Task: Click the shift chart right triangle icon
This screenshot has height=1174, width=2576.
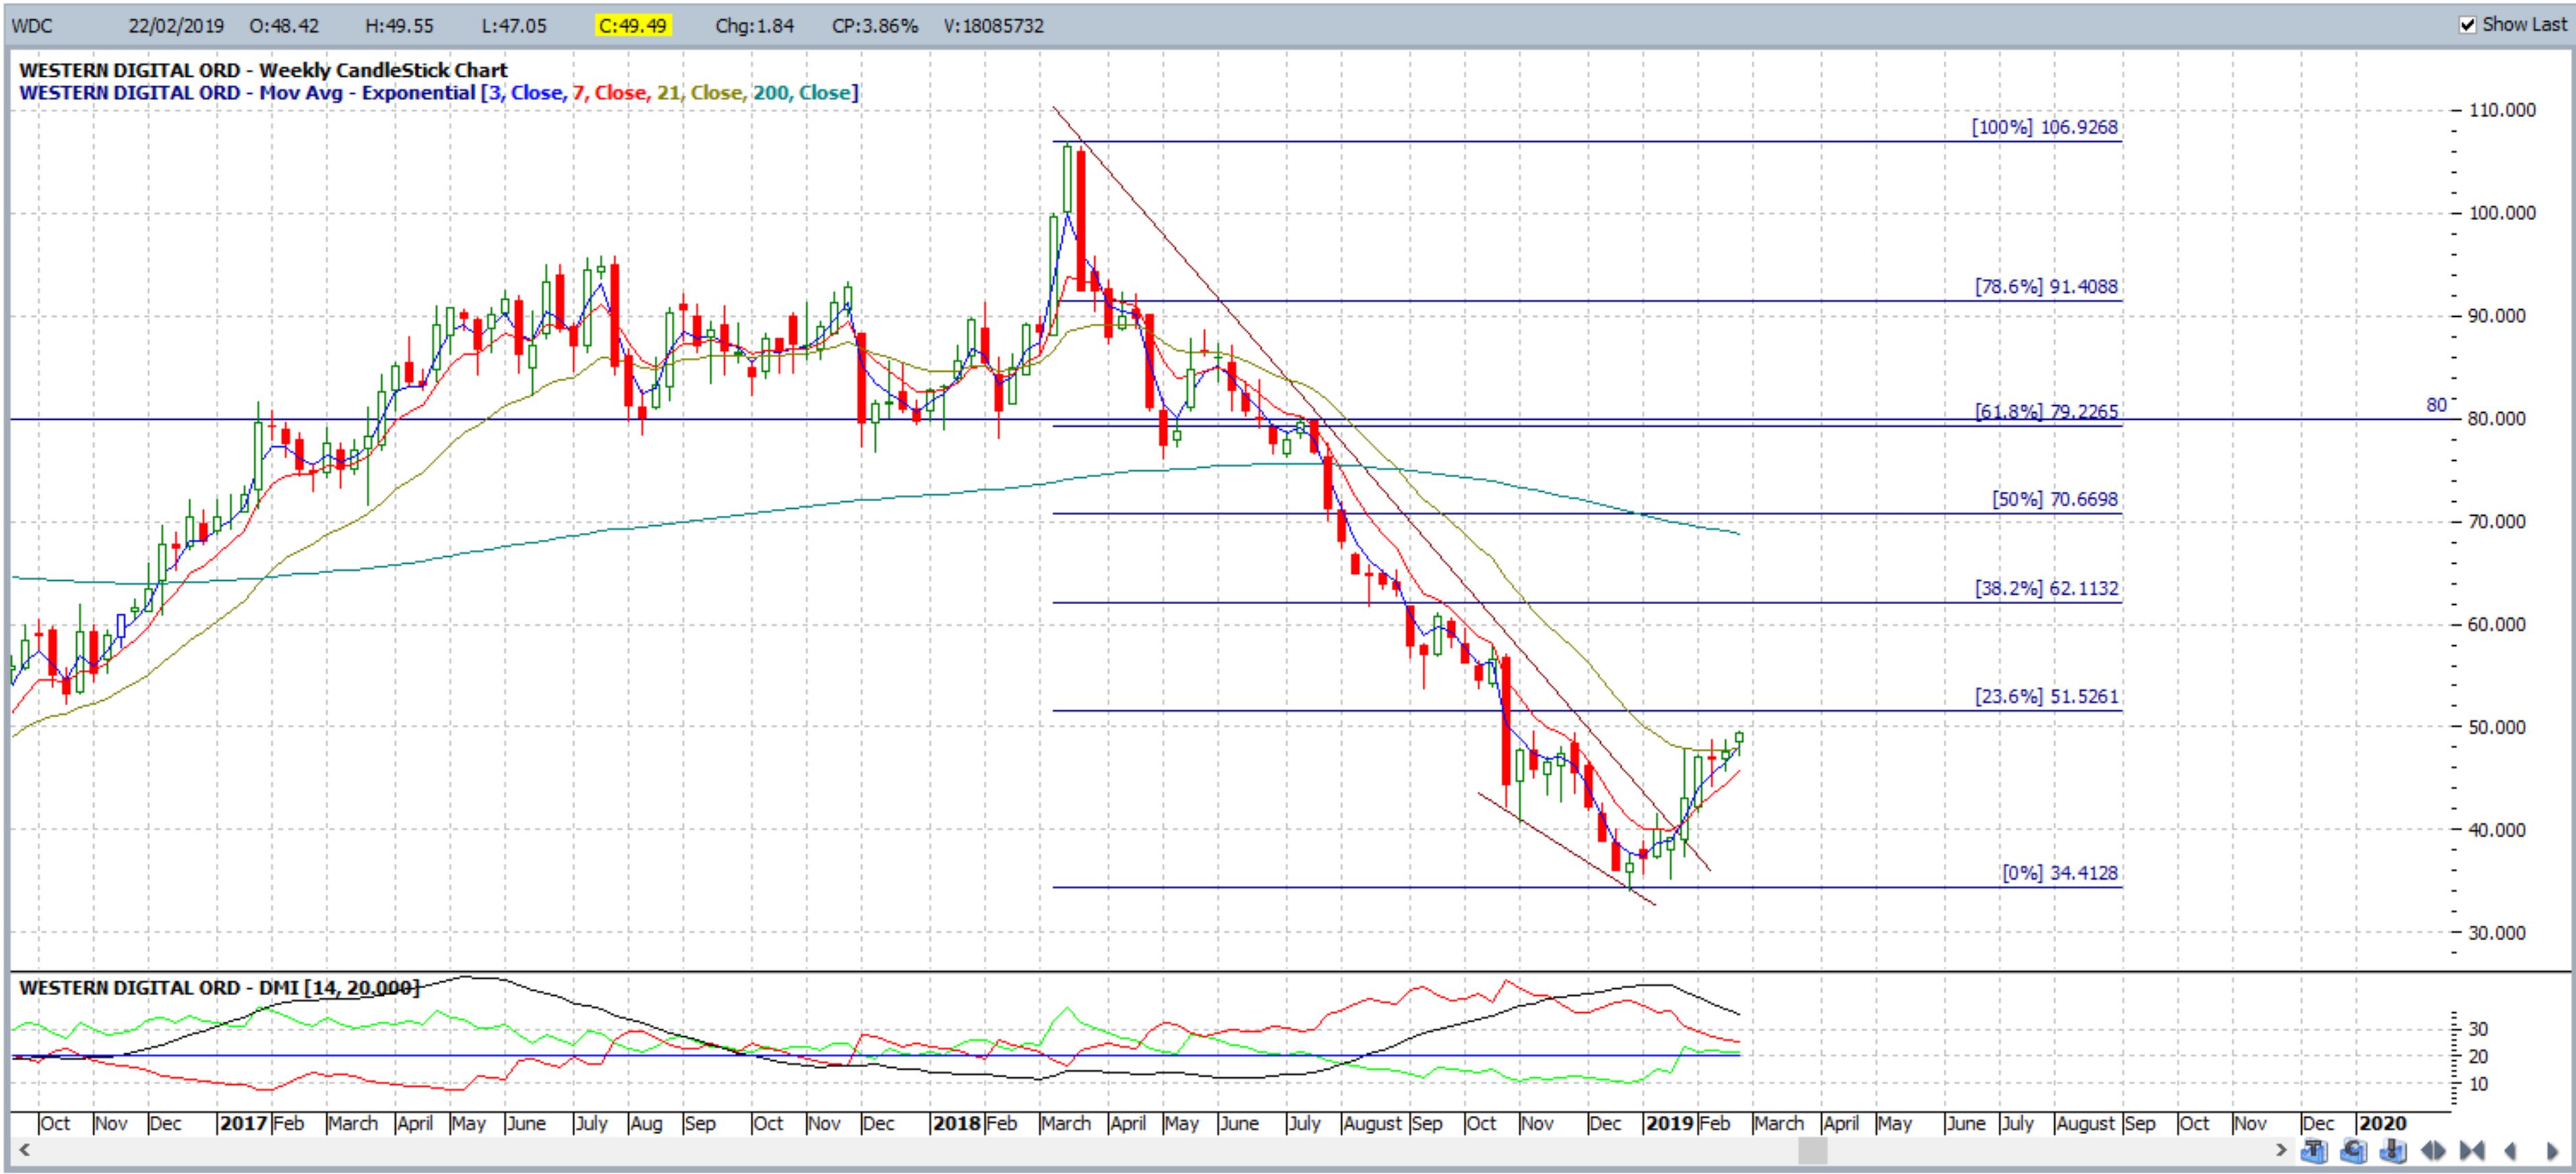Action: 2553,1151
